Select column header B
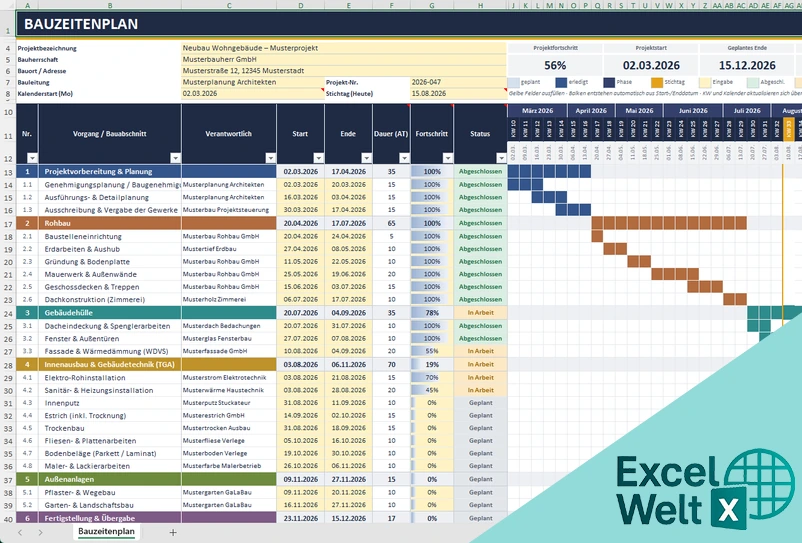 [110, 5]
